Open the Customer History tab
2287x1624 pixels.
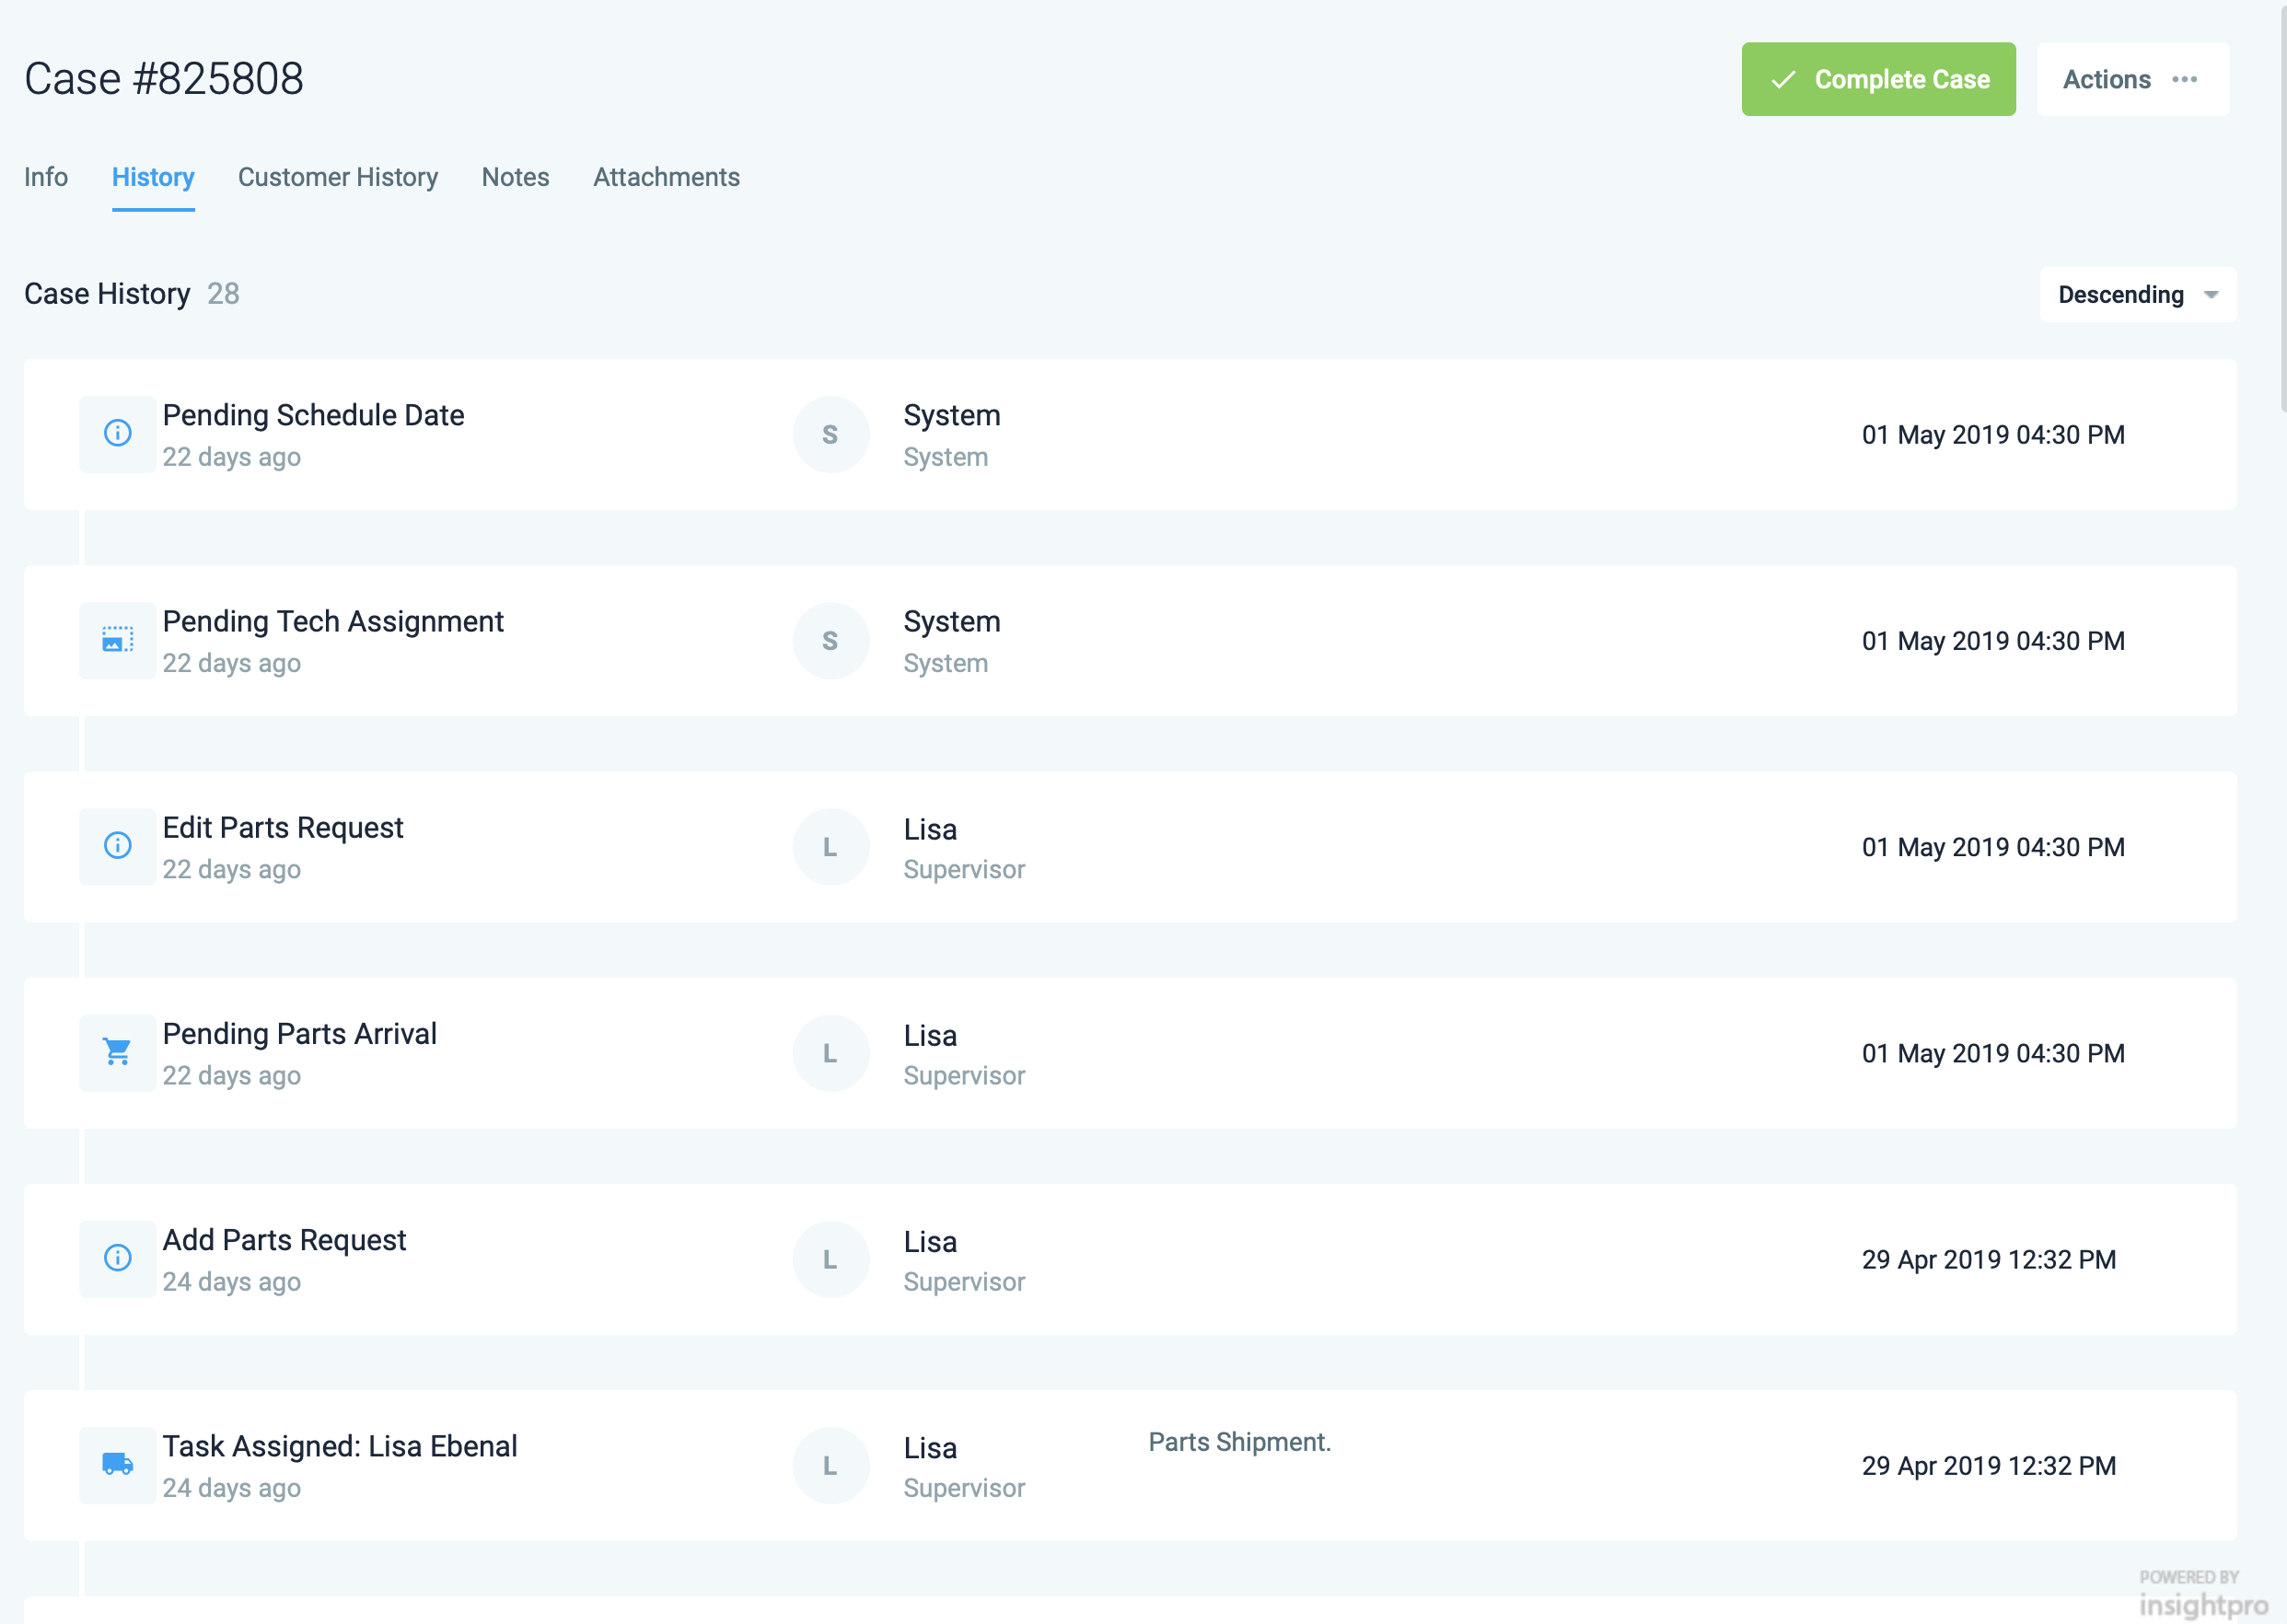coord(338,177)
